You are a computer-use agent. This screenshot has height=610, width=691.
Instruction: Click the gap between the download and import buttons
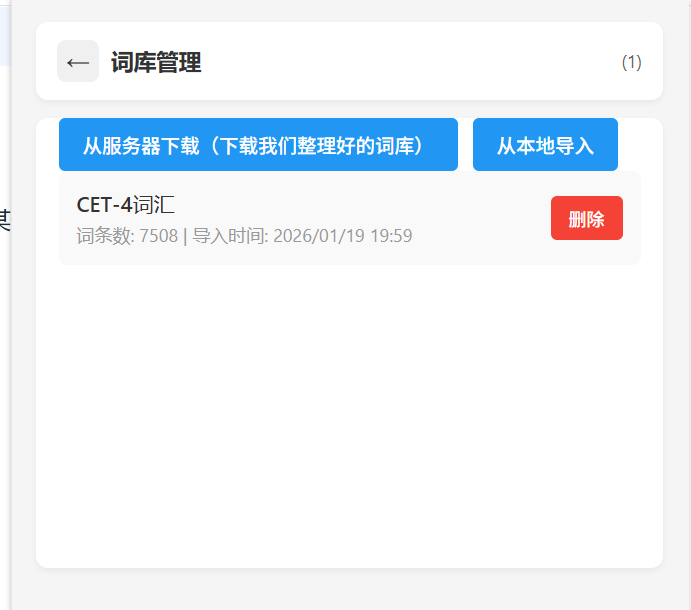click(x=465, y=145)
